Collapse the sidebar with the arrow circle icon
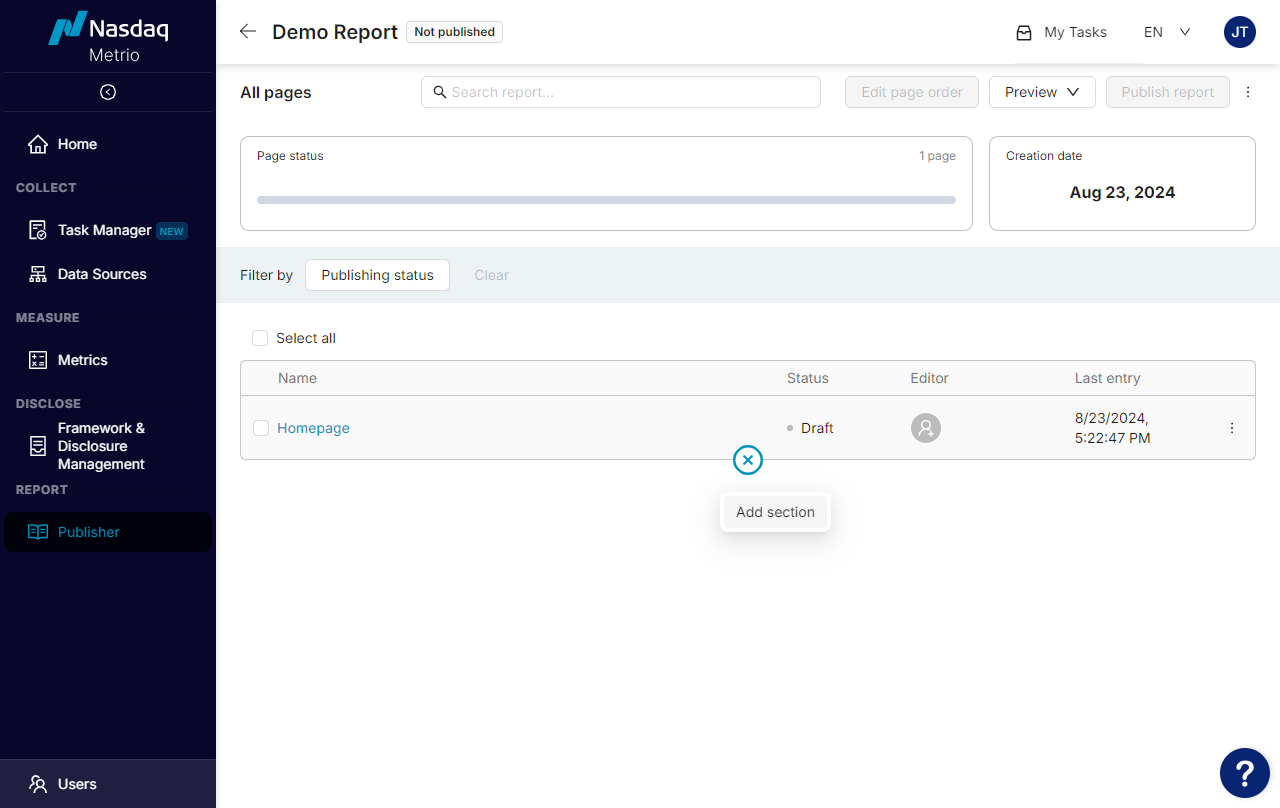This screenshot has width=1280, height=808. point(108,92)
